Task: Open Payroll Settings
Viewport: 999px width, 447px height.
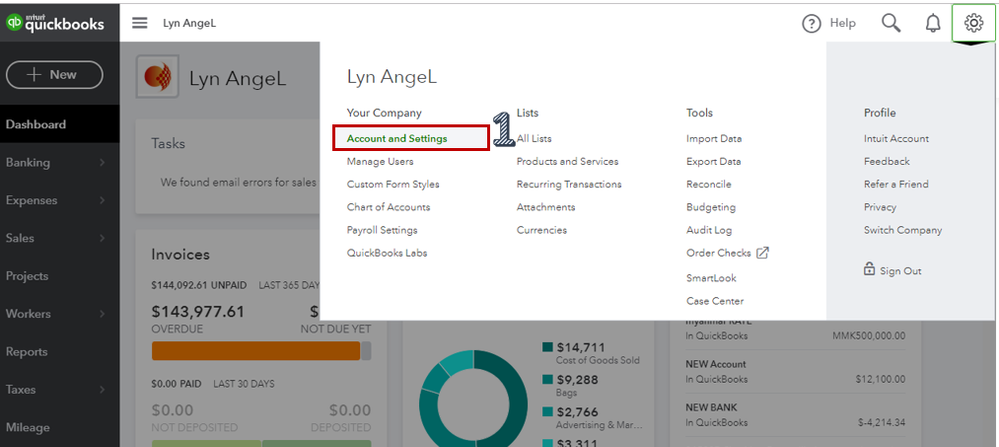Action: click(x=382, y=230)
